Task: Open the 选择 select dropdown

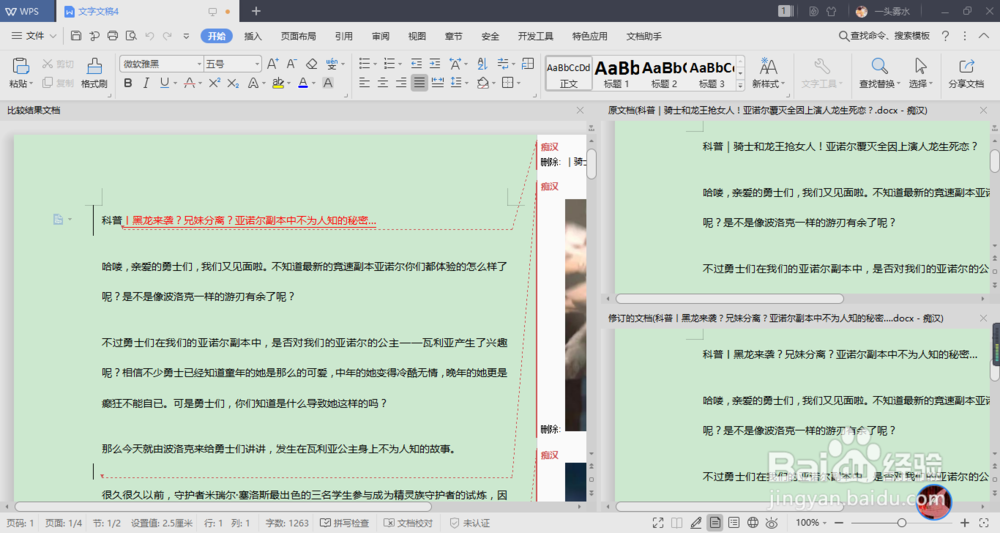Action: 920,84
